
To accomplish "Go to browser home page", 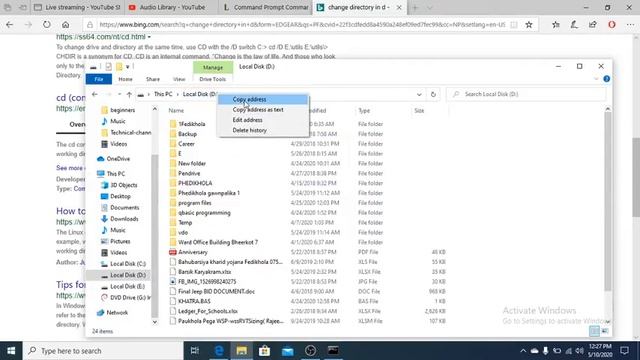I will pos(65,25).
